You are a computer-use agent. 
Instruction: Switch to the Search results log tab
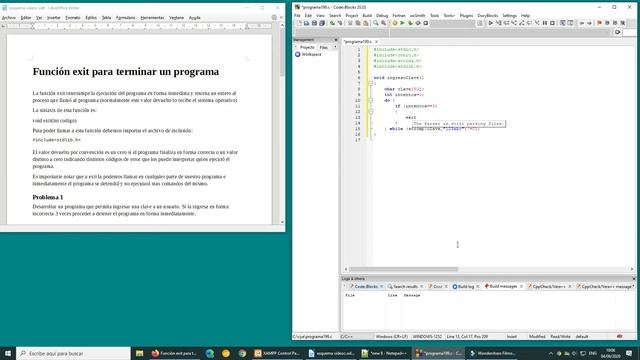[405, 287]
